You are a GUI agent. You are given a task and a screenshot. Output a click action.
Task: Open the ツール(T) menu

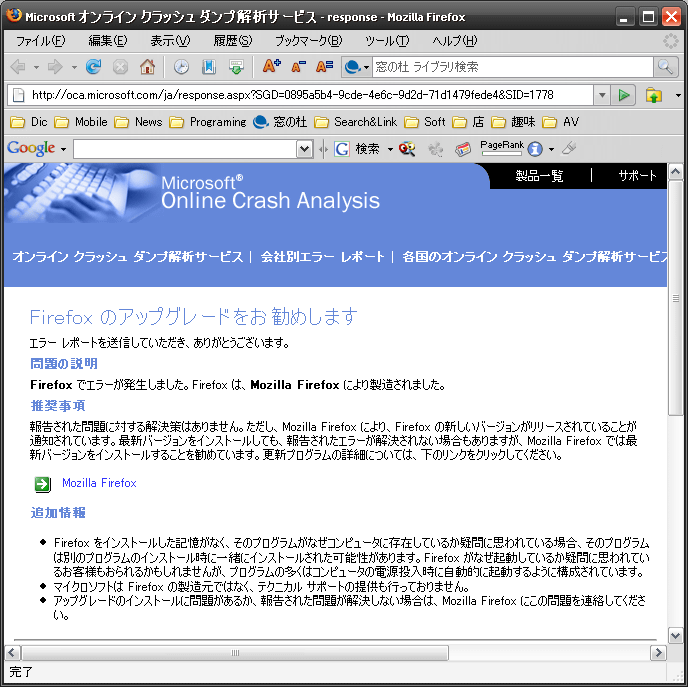click(387, 41)
